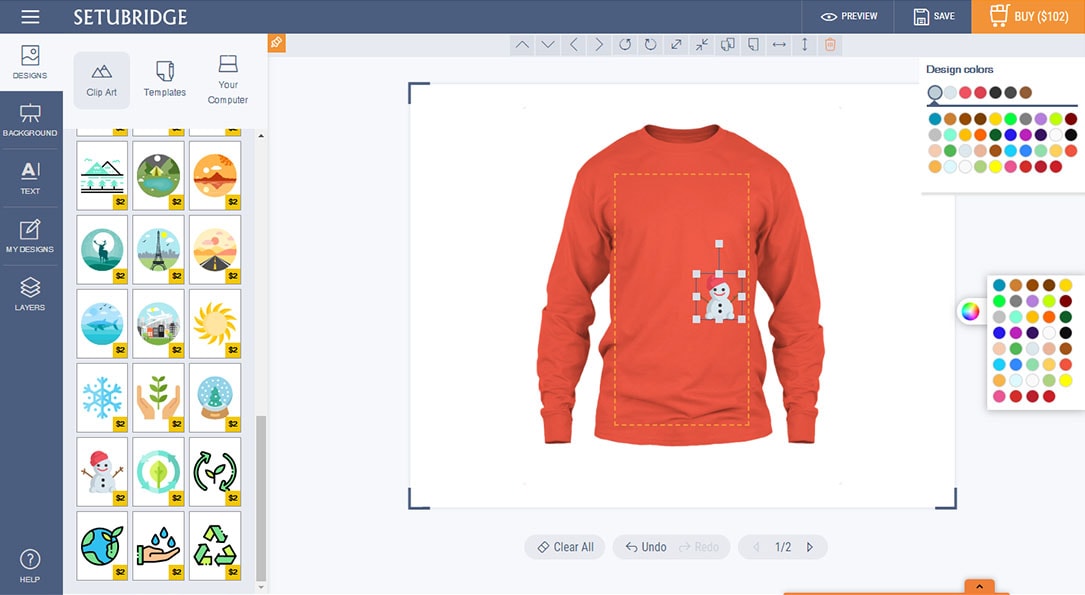Add the camping tent clip art

point(158,176)
